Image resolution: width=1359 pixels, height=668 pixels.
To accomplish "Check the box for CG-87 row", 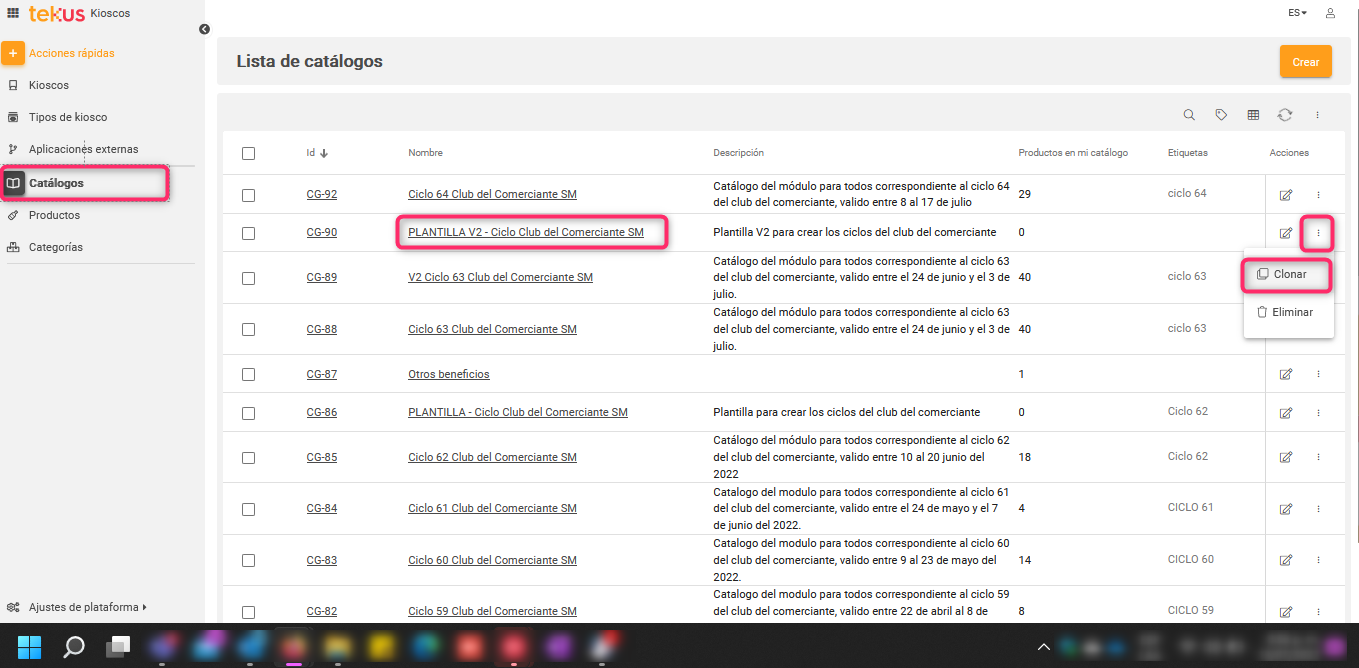I will click(x=248, y=374).
